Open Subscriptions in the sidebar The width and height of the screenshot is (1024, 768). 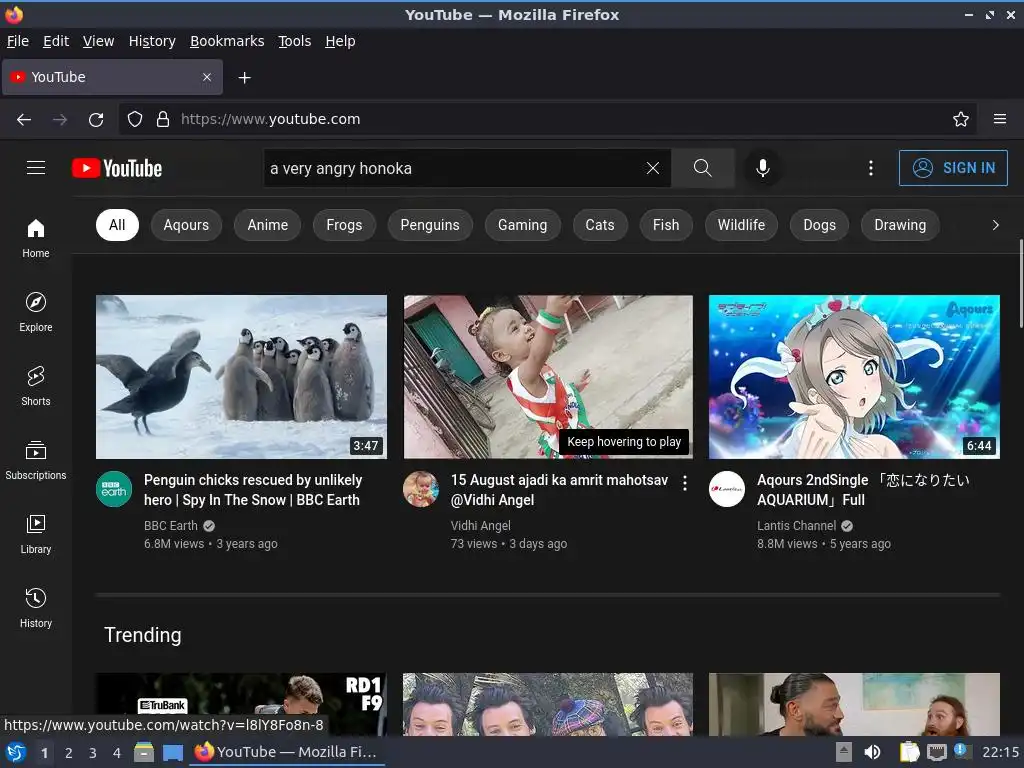coord(36,460)
